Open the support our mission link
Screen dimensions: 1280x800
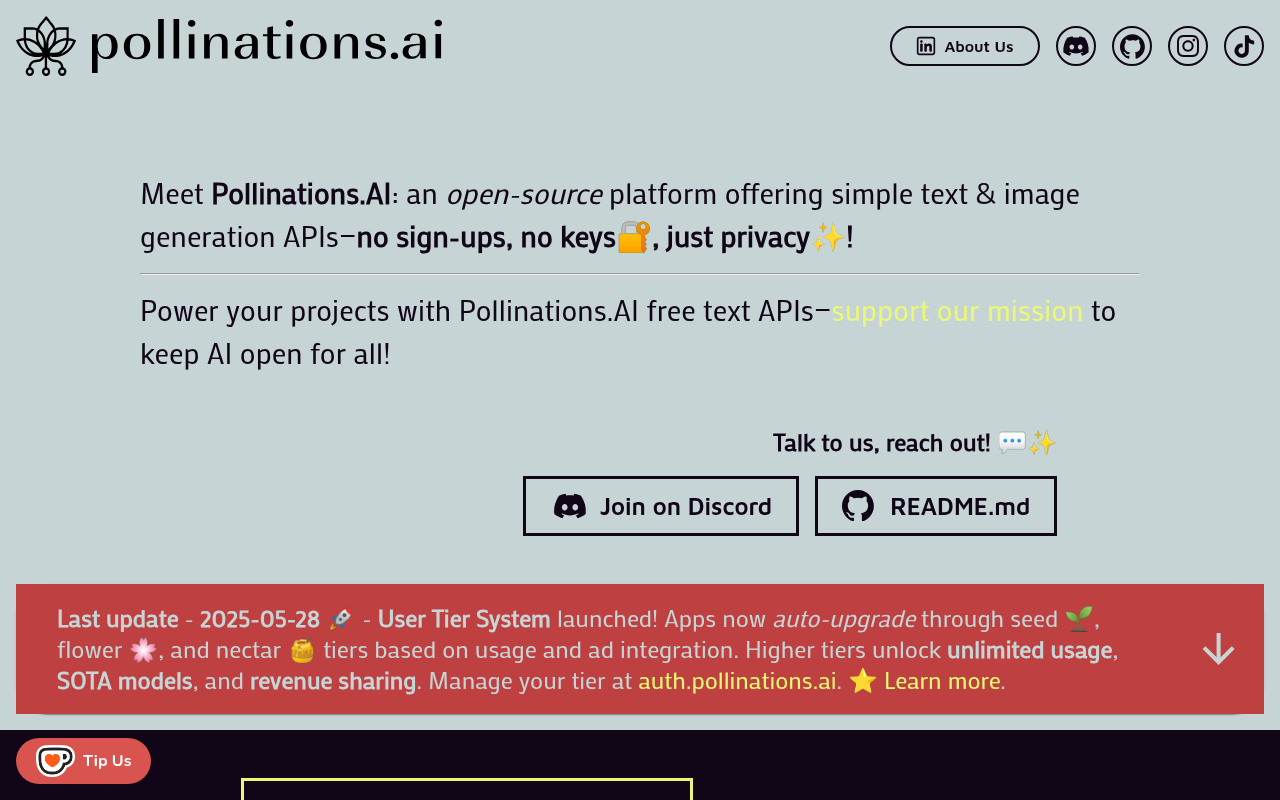click(x=957, y=311)
